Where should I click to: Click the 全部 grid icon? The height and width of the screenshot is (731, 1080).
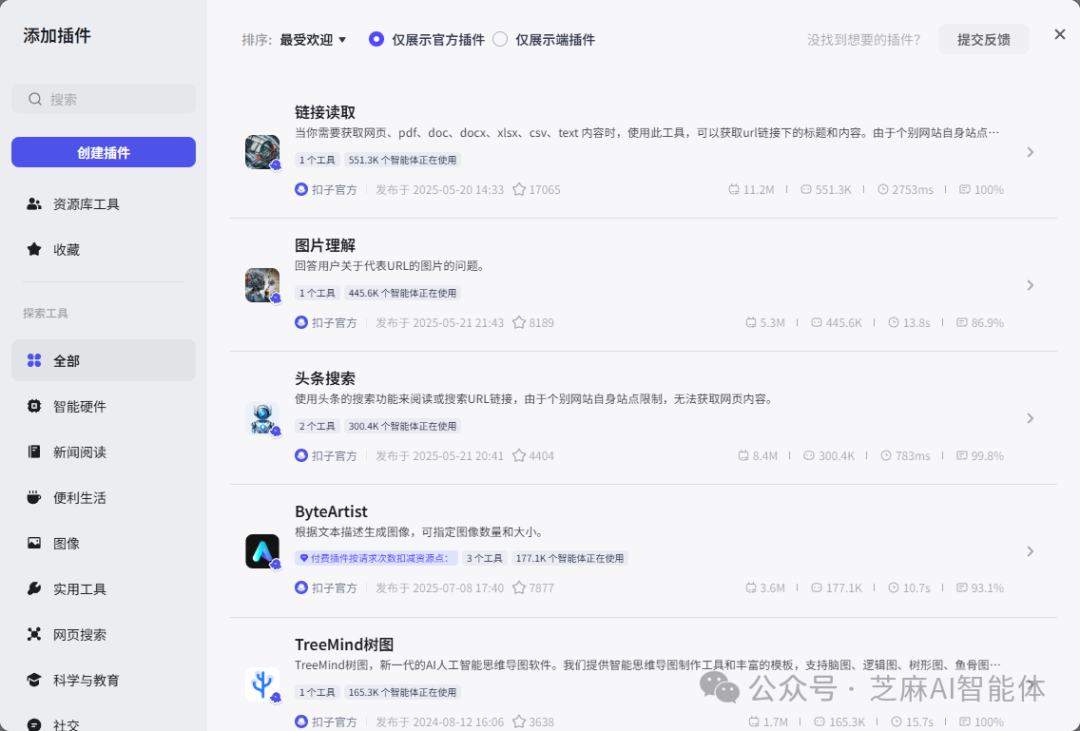34,360
